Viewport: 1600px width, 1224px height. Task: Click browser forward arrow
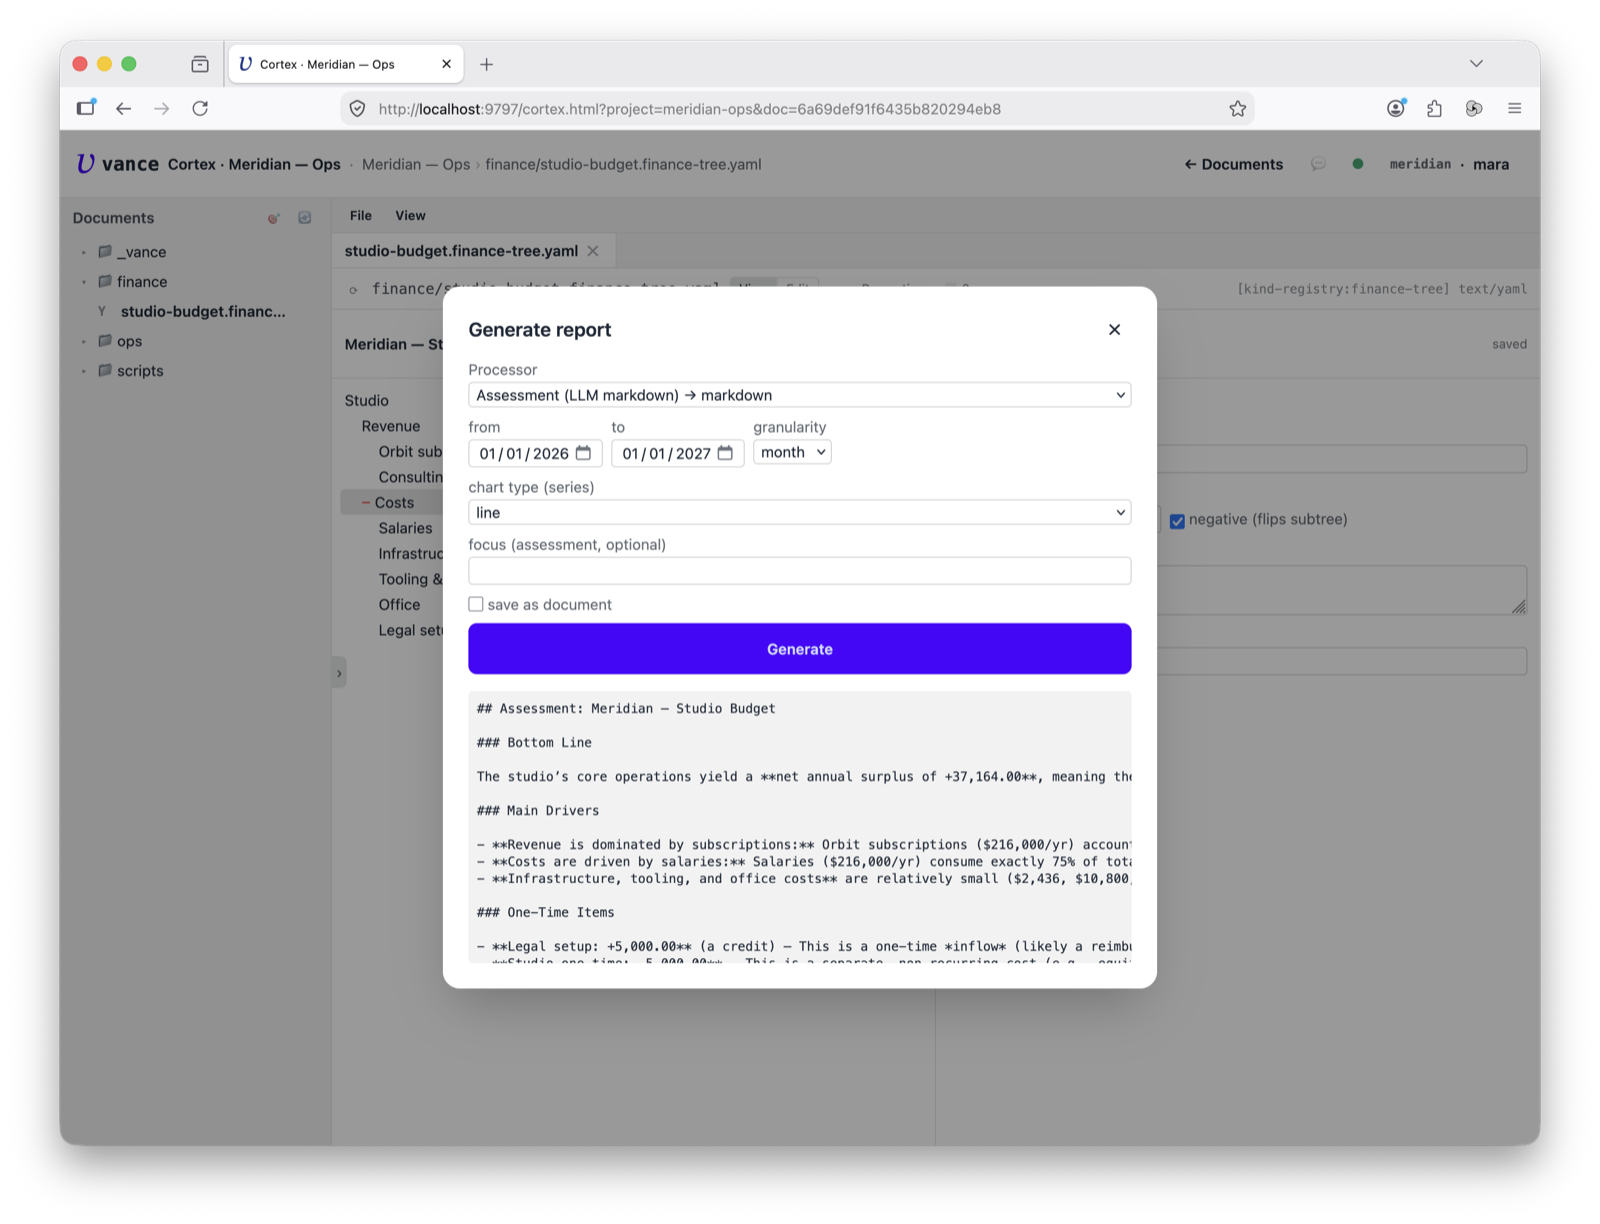point(162,108)
